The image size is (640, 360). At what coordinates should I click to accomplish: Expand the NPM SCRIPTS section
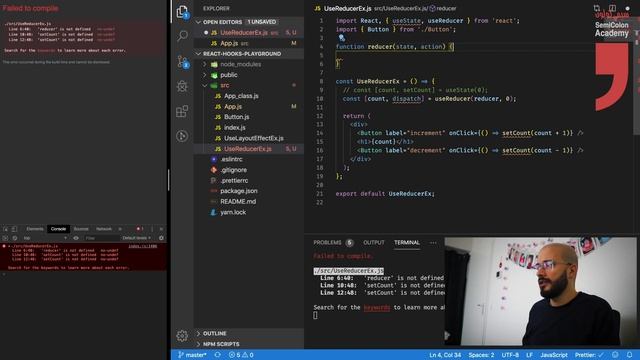tap(249, 344)
